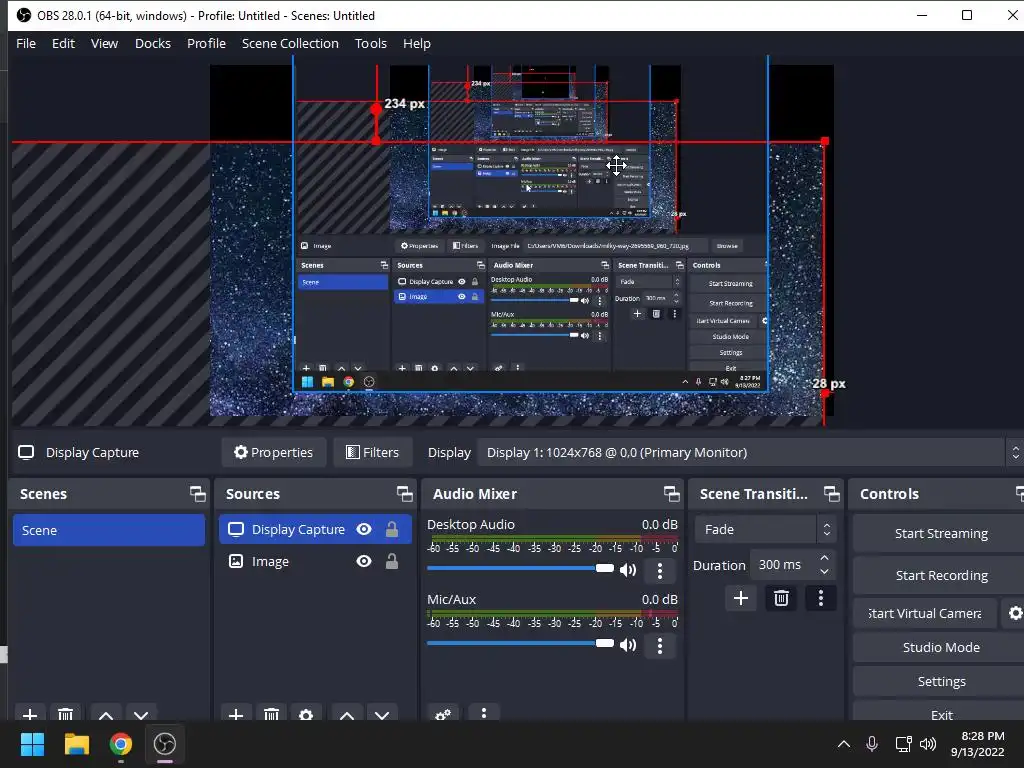The image size is (1024, 768).
Task: Click the microphone tray icon
Action: 872,744
